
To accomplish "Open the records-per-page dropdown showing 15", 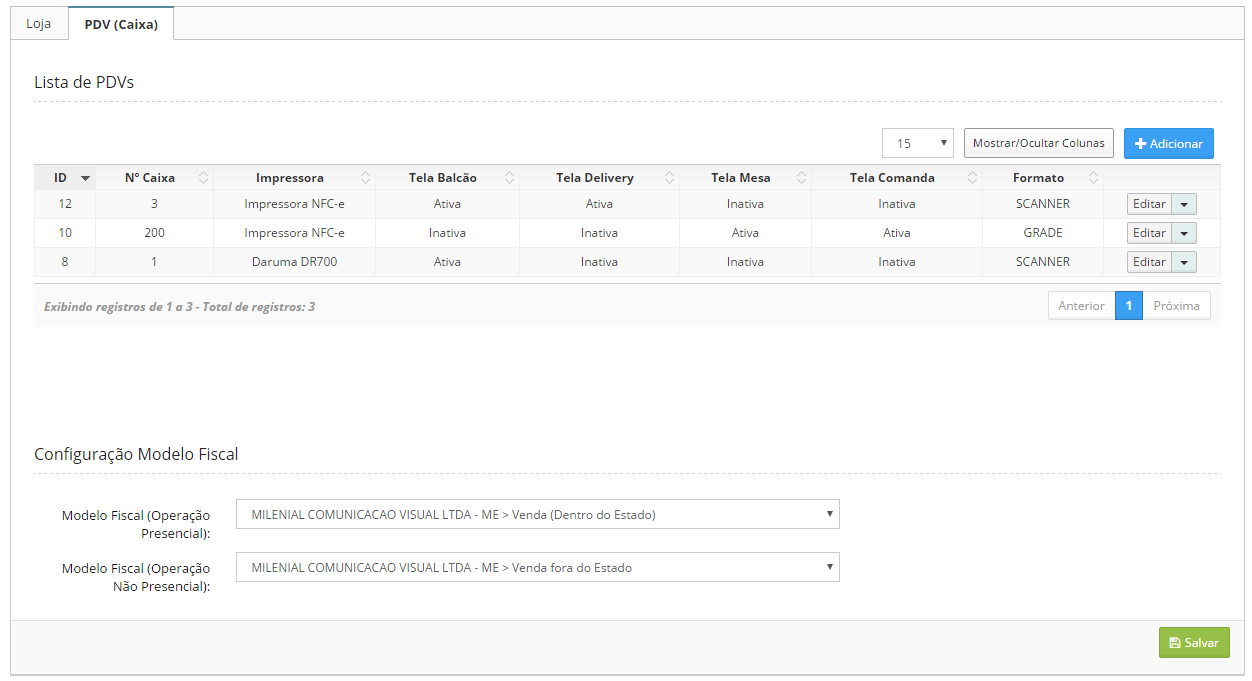I will coord(917,143).
